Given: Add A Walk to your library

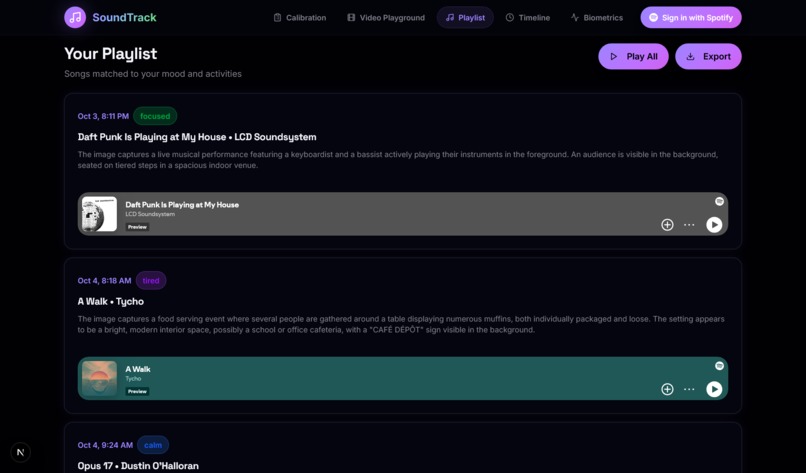Looking at the screenshot, I should pyautogui.click(x=667, y=389).
